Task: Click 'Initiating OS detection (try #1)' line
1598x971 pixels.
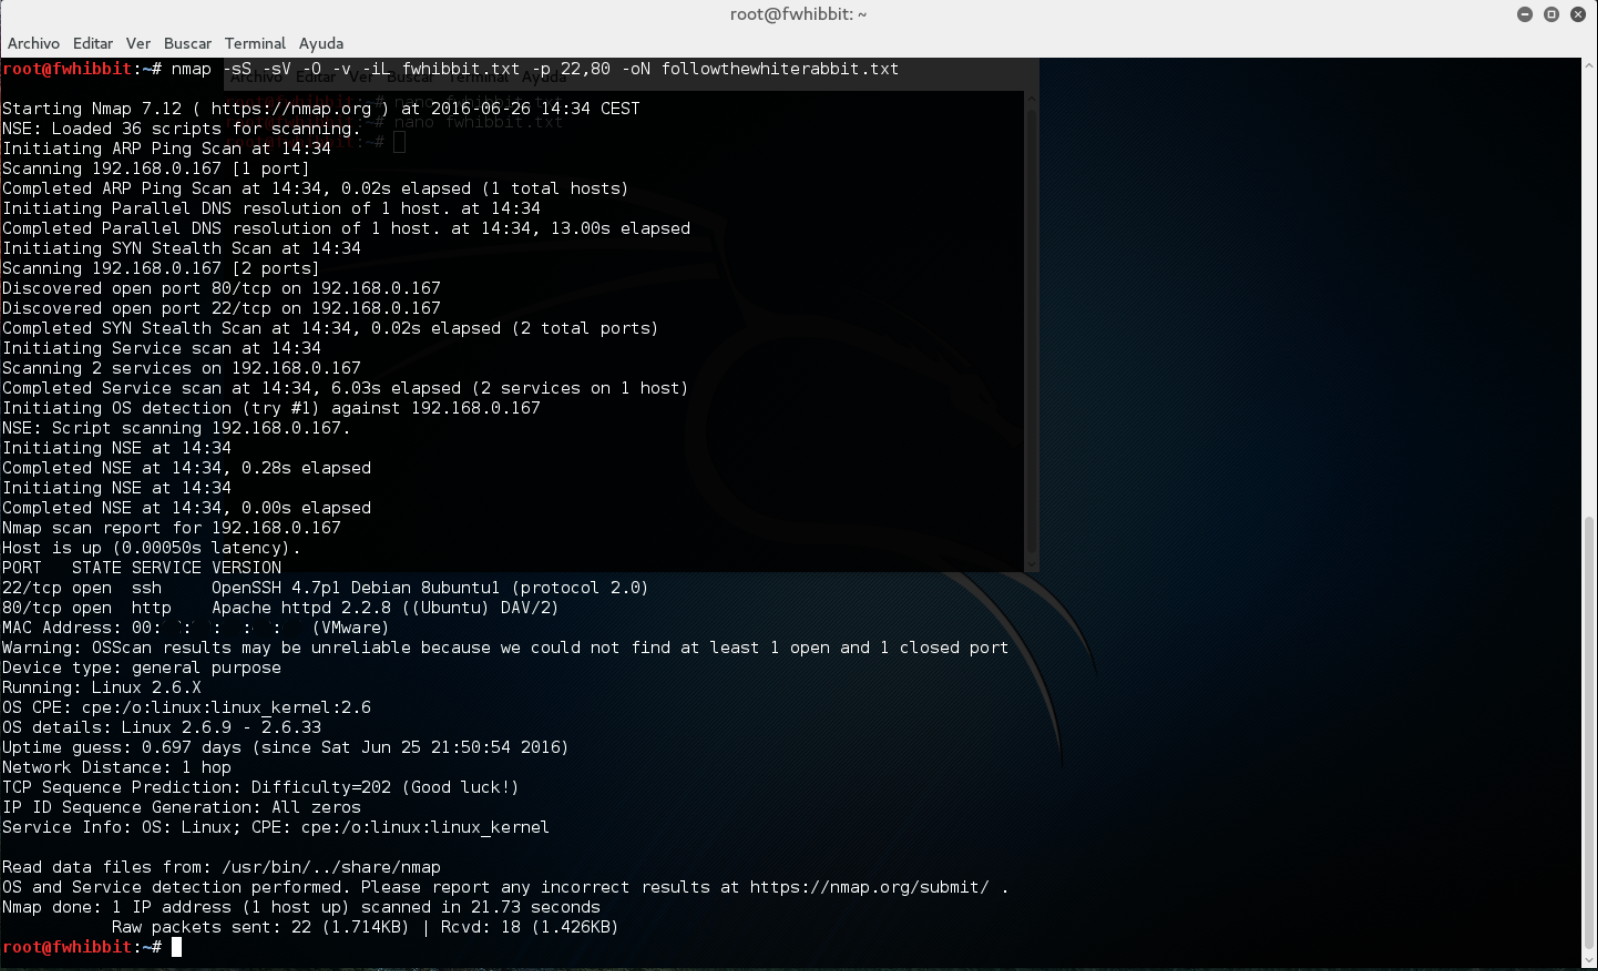Action: click(271, 408)
